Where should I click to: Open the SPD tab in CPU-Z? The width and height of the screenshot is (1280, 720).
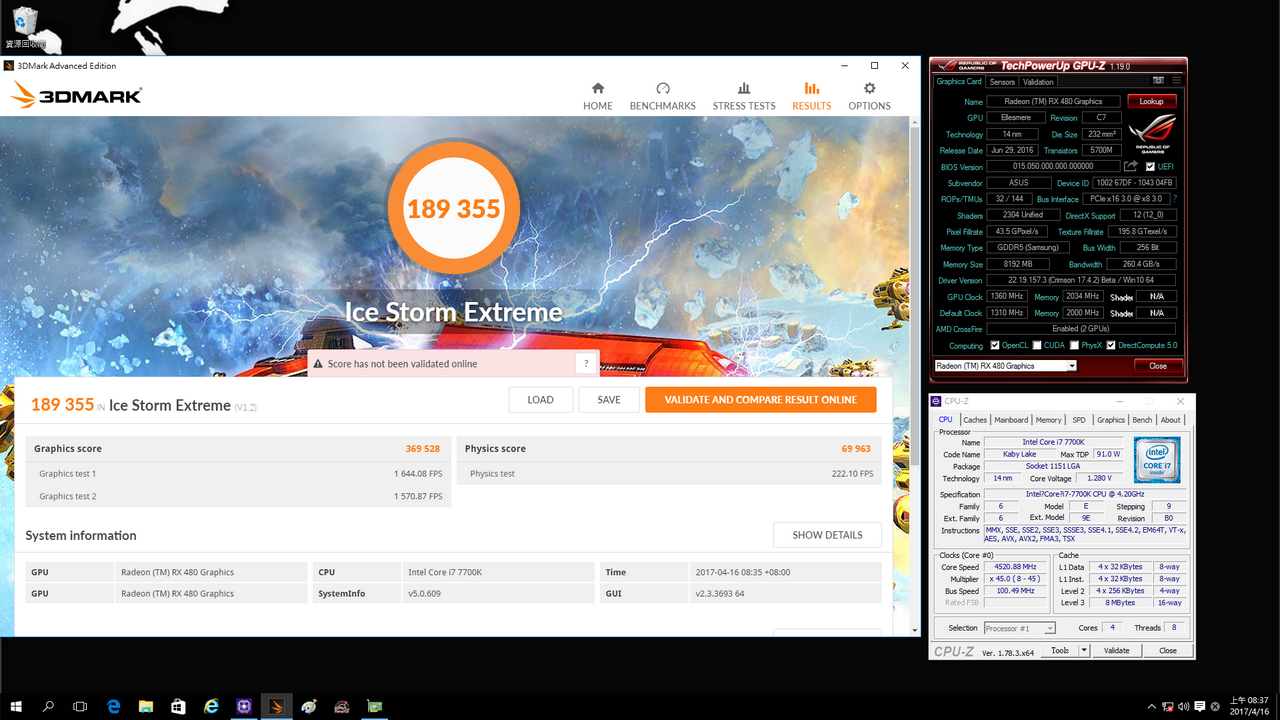1079,420
